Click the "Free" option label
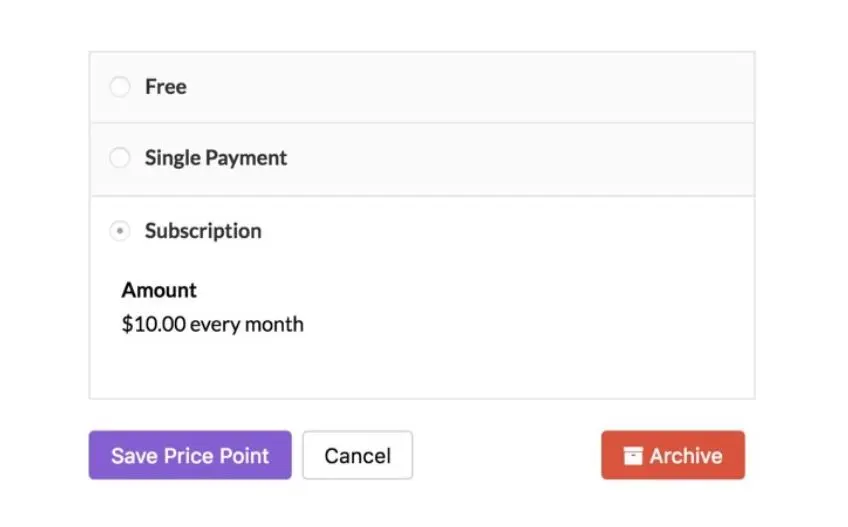Viewport: 848px width, 527px height. coord(165,87)
